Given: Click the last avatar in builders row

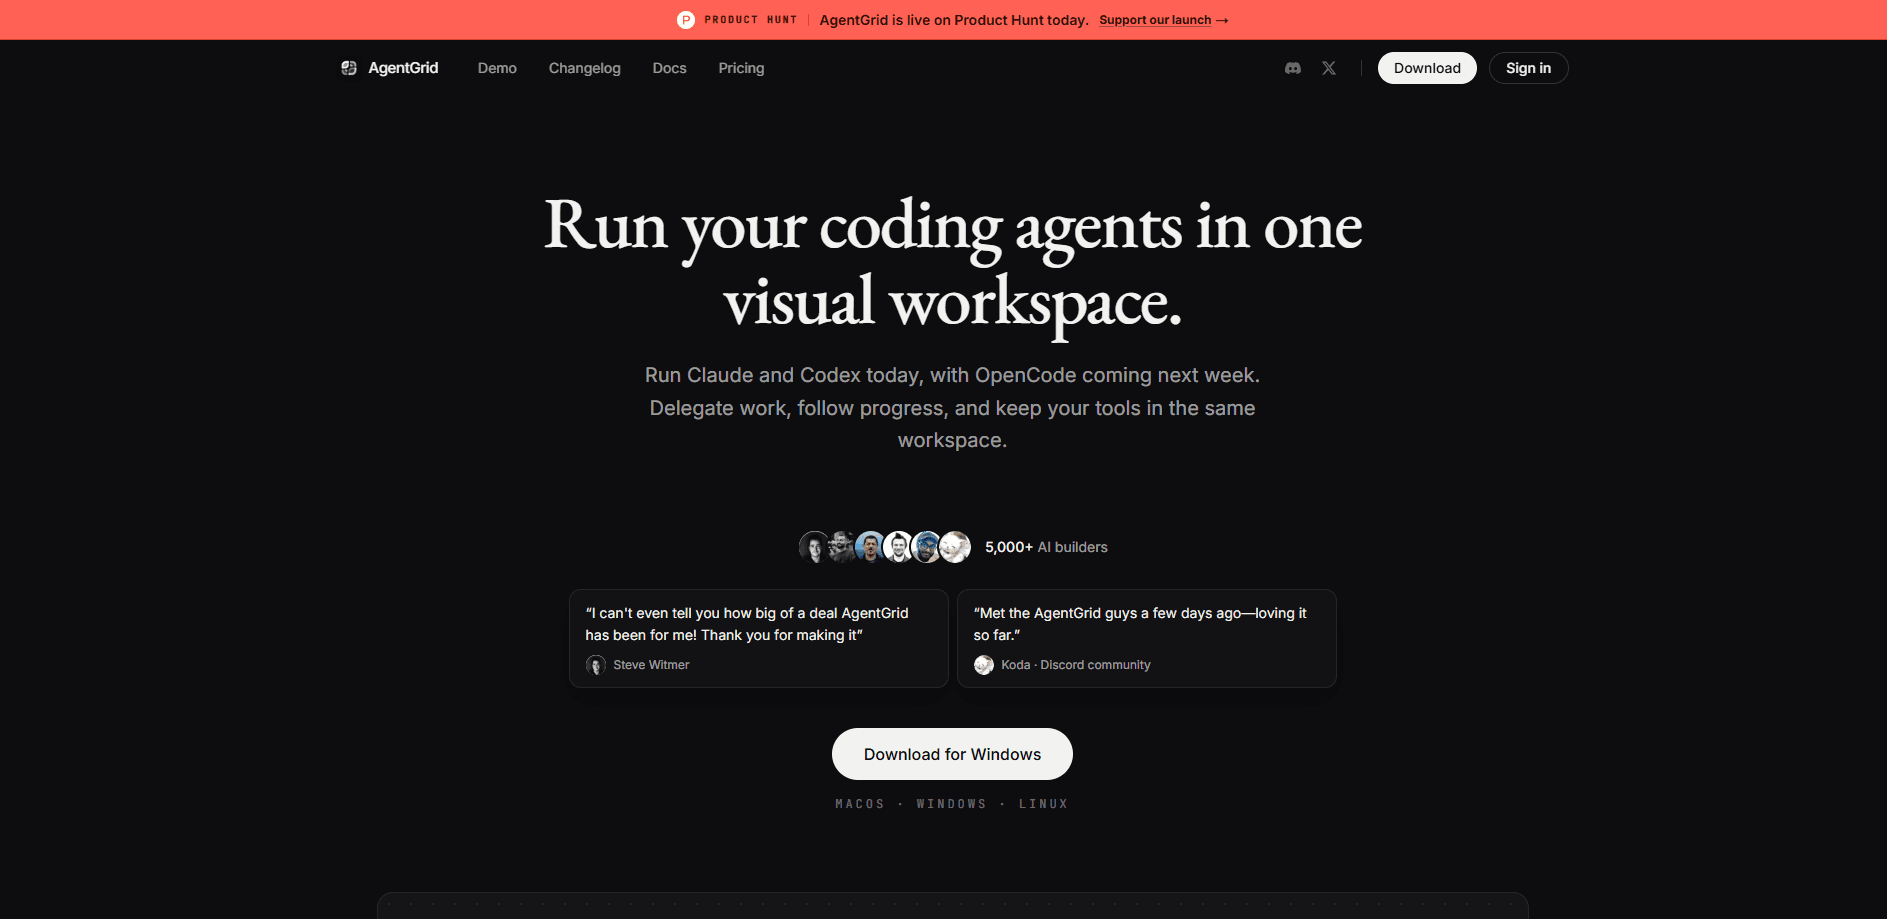Looking at the screenshot, I should click(x=955, y=547).
